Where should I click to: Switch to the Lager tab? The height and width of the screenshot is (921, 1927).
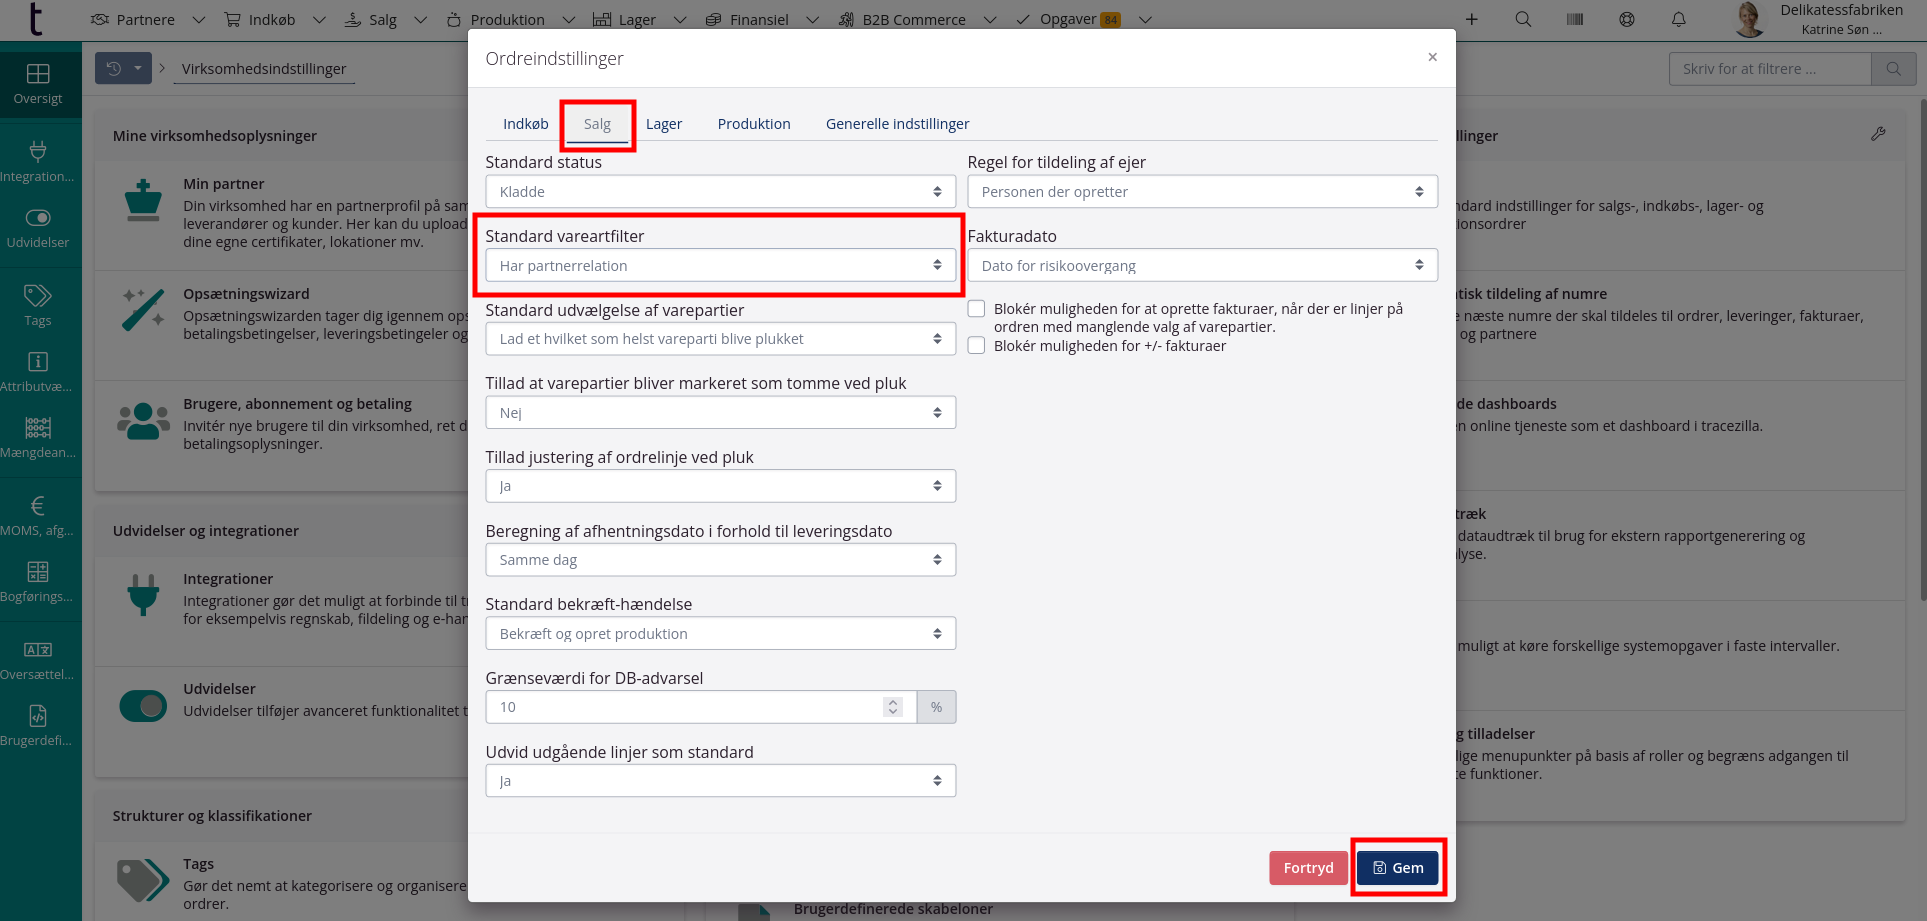tap(663, 124)
